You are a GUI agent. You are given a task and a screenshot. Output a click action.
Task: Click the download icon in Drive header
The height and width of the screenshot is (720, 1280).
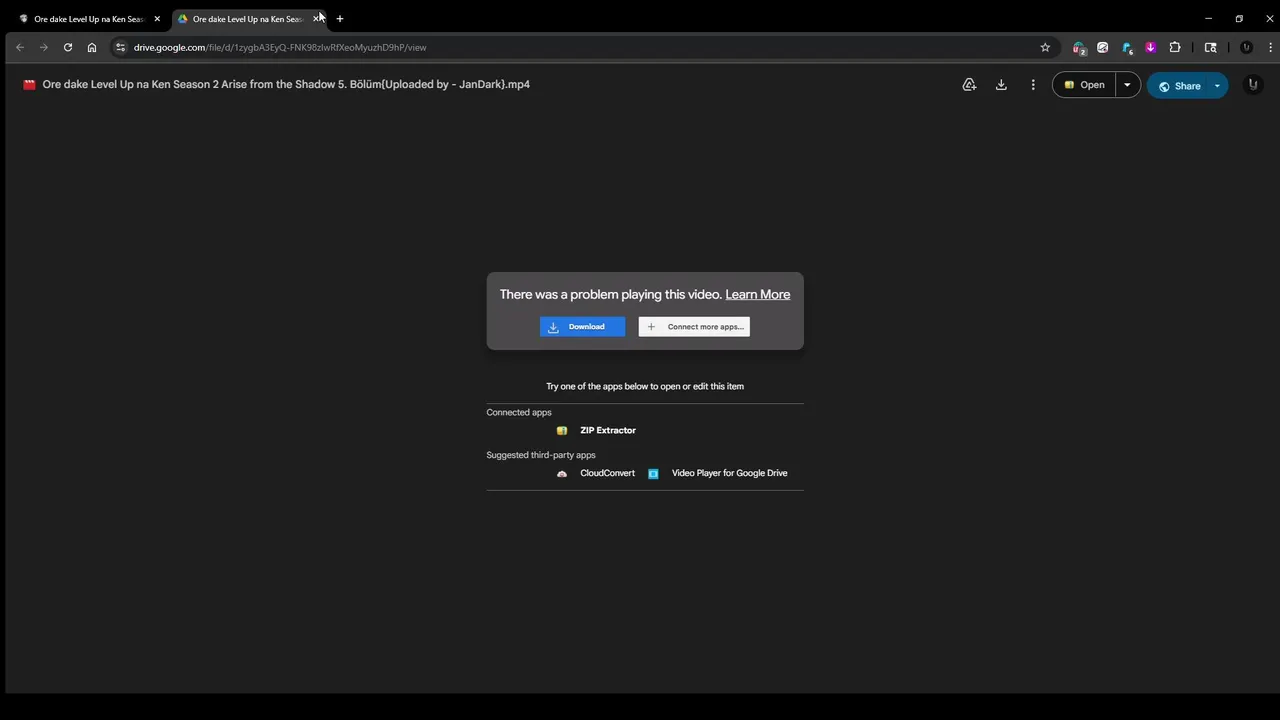(x=1001, y=85)
